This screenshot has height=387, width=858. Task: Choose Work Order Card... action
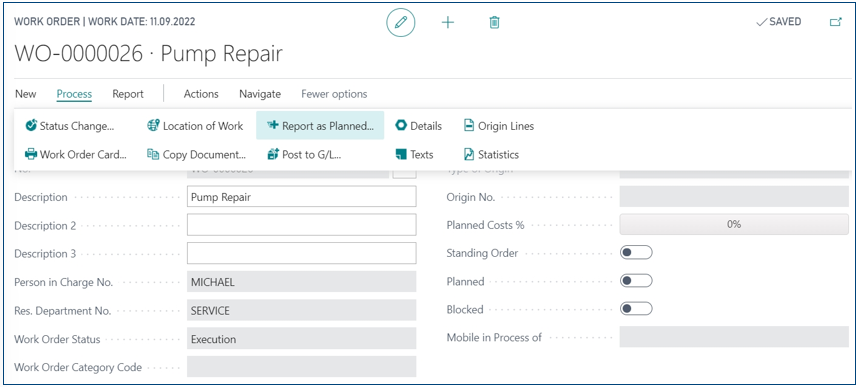point(76,154)
